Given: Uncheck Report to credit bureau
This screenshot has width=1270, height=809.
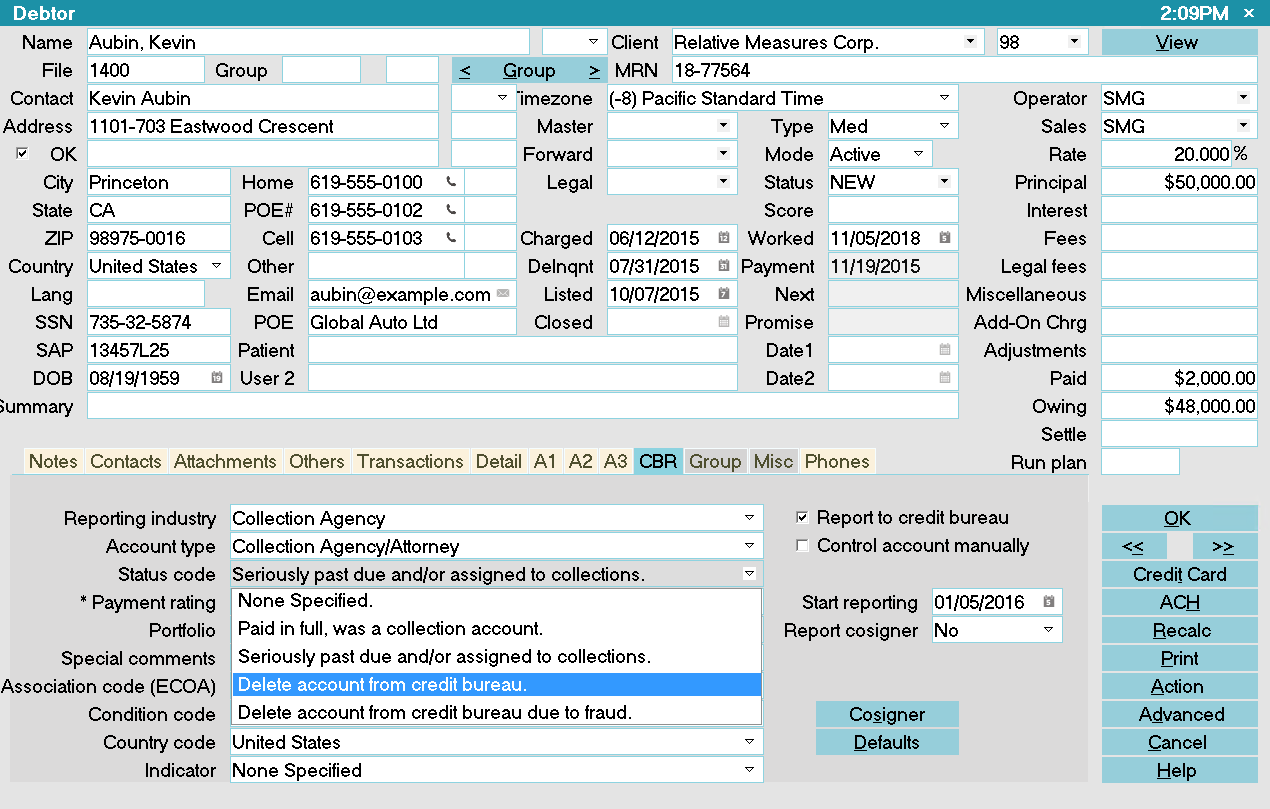Looking at the screenshot, I should (802, 518).
